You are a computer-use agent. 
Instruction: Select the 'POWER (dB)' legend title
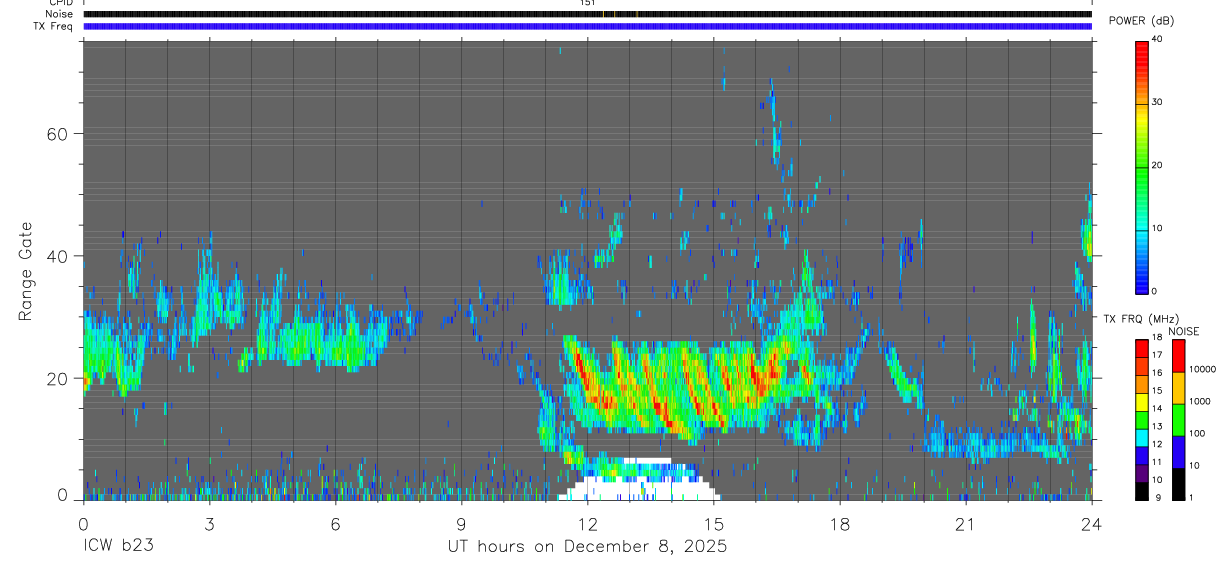(x=1142, y=22)
